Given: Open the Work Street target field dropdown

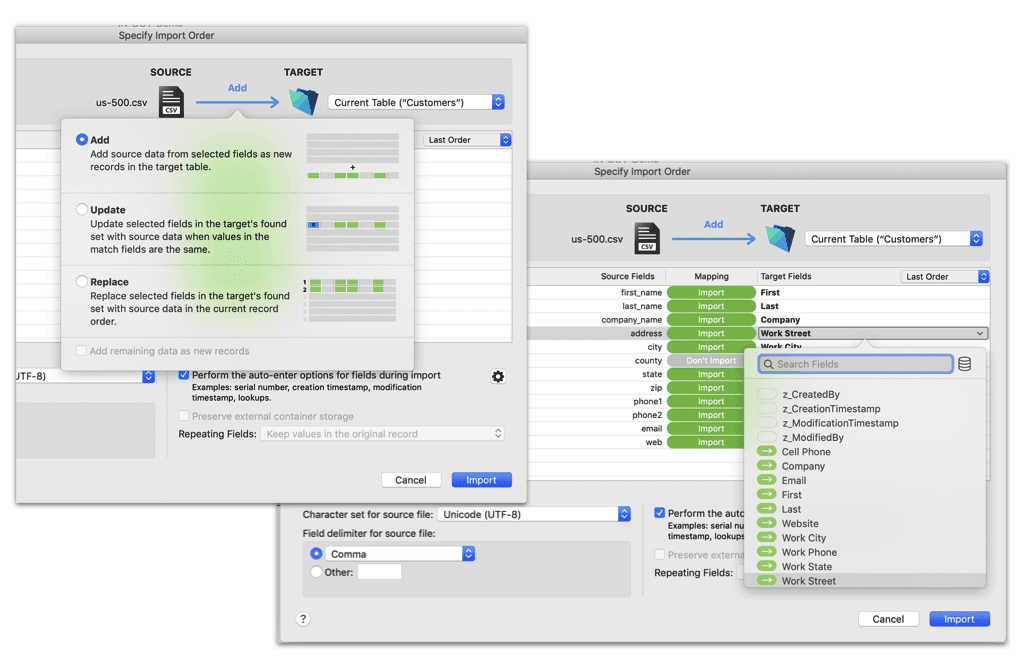Looking at the screenshot, I should [873, 333].
